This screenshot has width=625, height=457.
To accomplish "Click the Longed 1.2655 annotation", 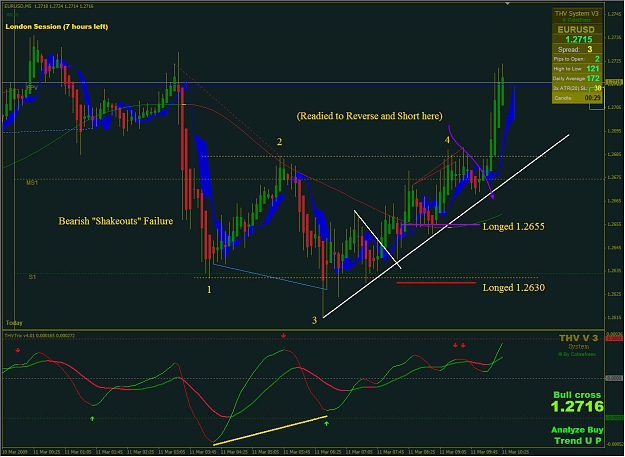I will click(x=513, y=226).
